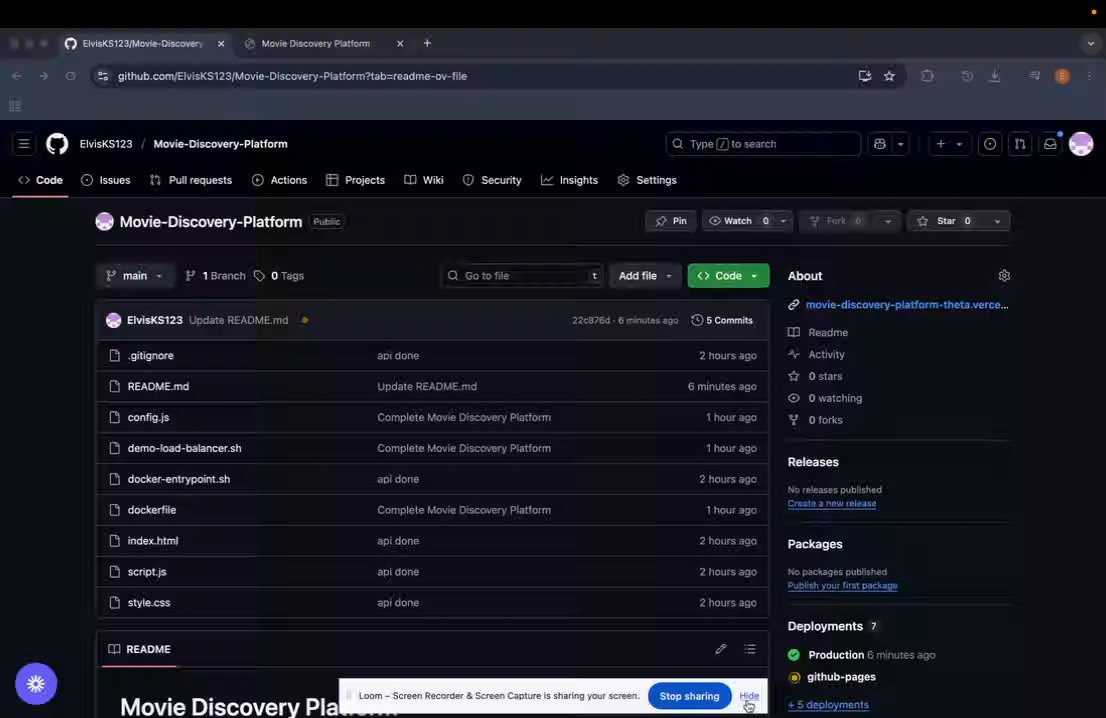Image resolution: width=1106 pixels, height=718 pixels.
Task: View the 5 Commits history
Action: click(x=722, y=320)
